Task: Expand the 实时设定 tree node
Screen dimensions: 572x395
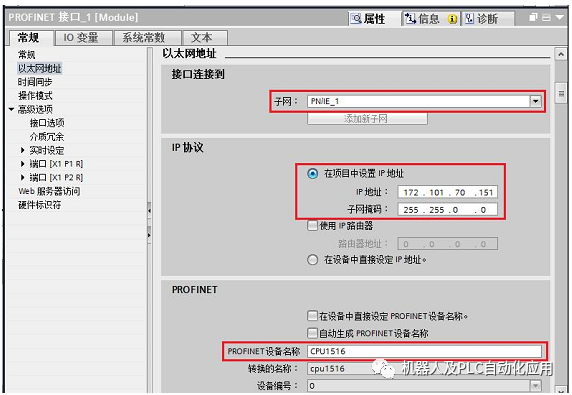Action: (x=23, y=150)
